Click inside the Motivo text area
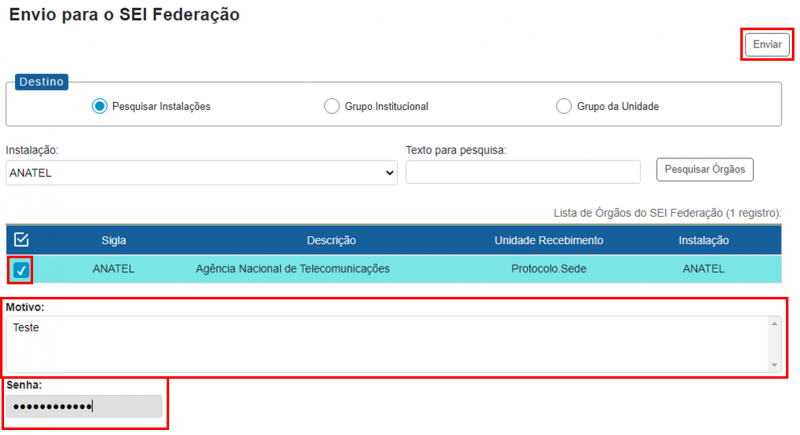The image size is (800, 435). click(x=385, y=343)
